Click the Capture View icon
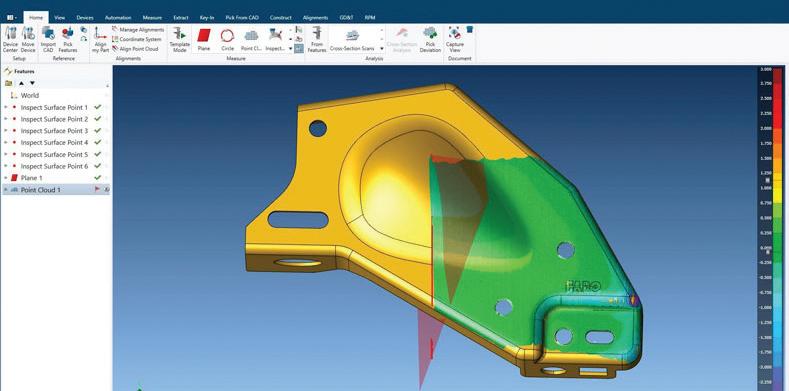 click(x=455, y=40)
